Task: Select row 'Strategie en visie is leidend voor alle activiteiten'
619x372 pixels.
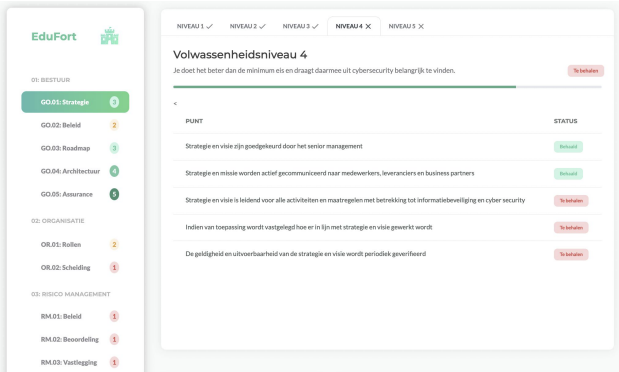Action: coord(387,200)
